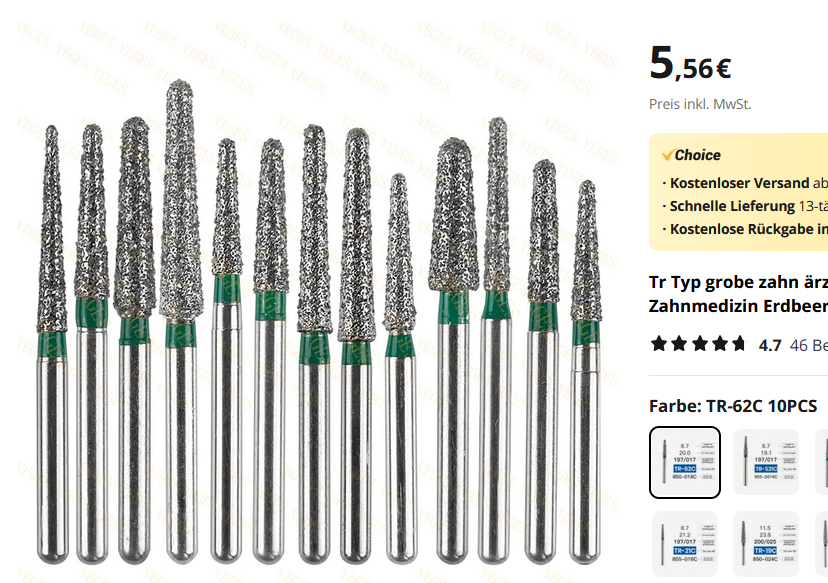
Task: Click the partially filled fifth rating star
Action: [x=738, y=344]
